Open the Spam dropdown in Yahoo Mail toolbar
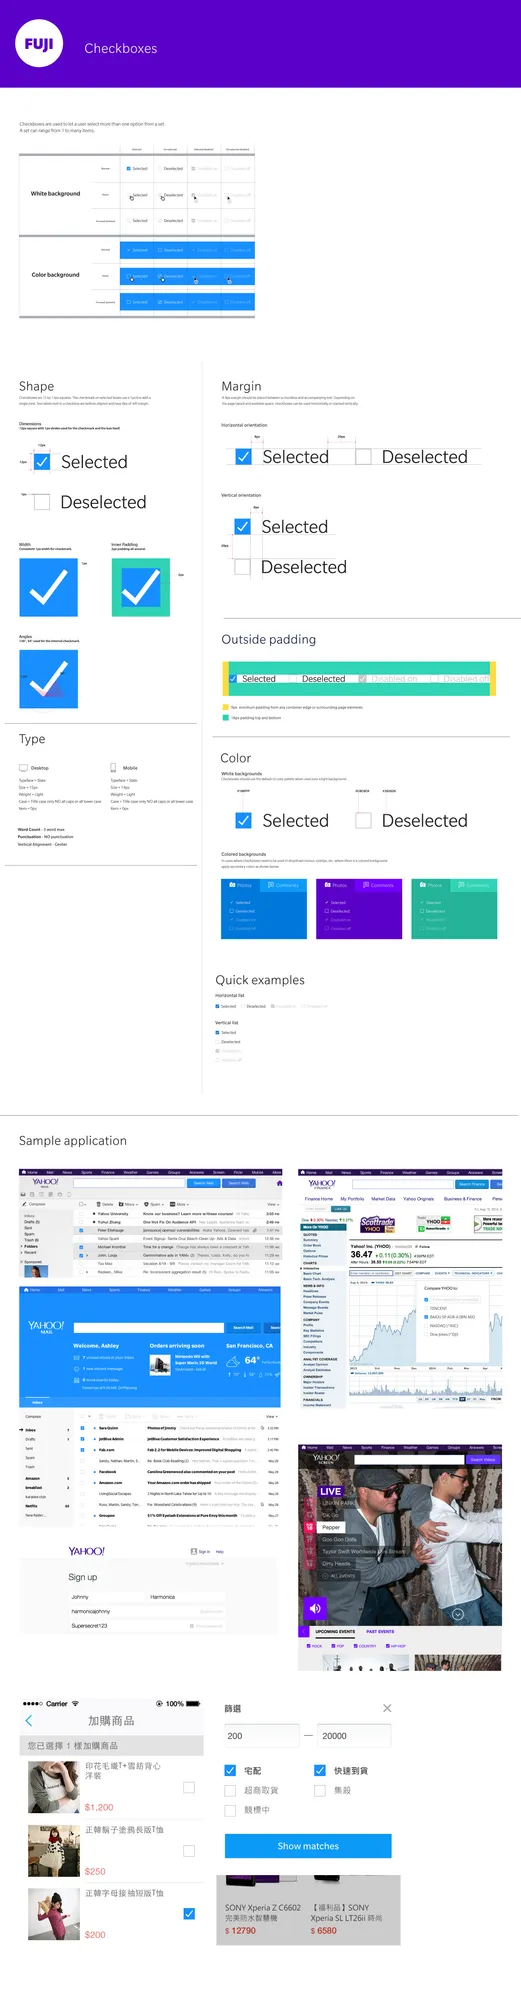The width and height of the screenshot is (521, 2000). click(155, 1204)
